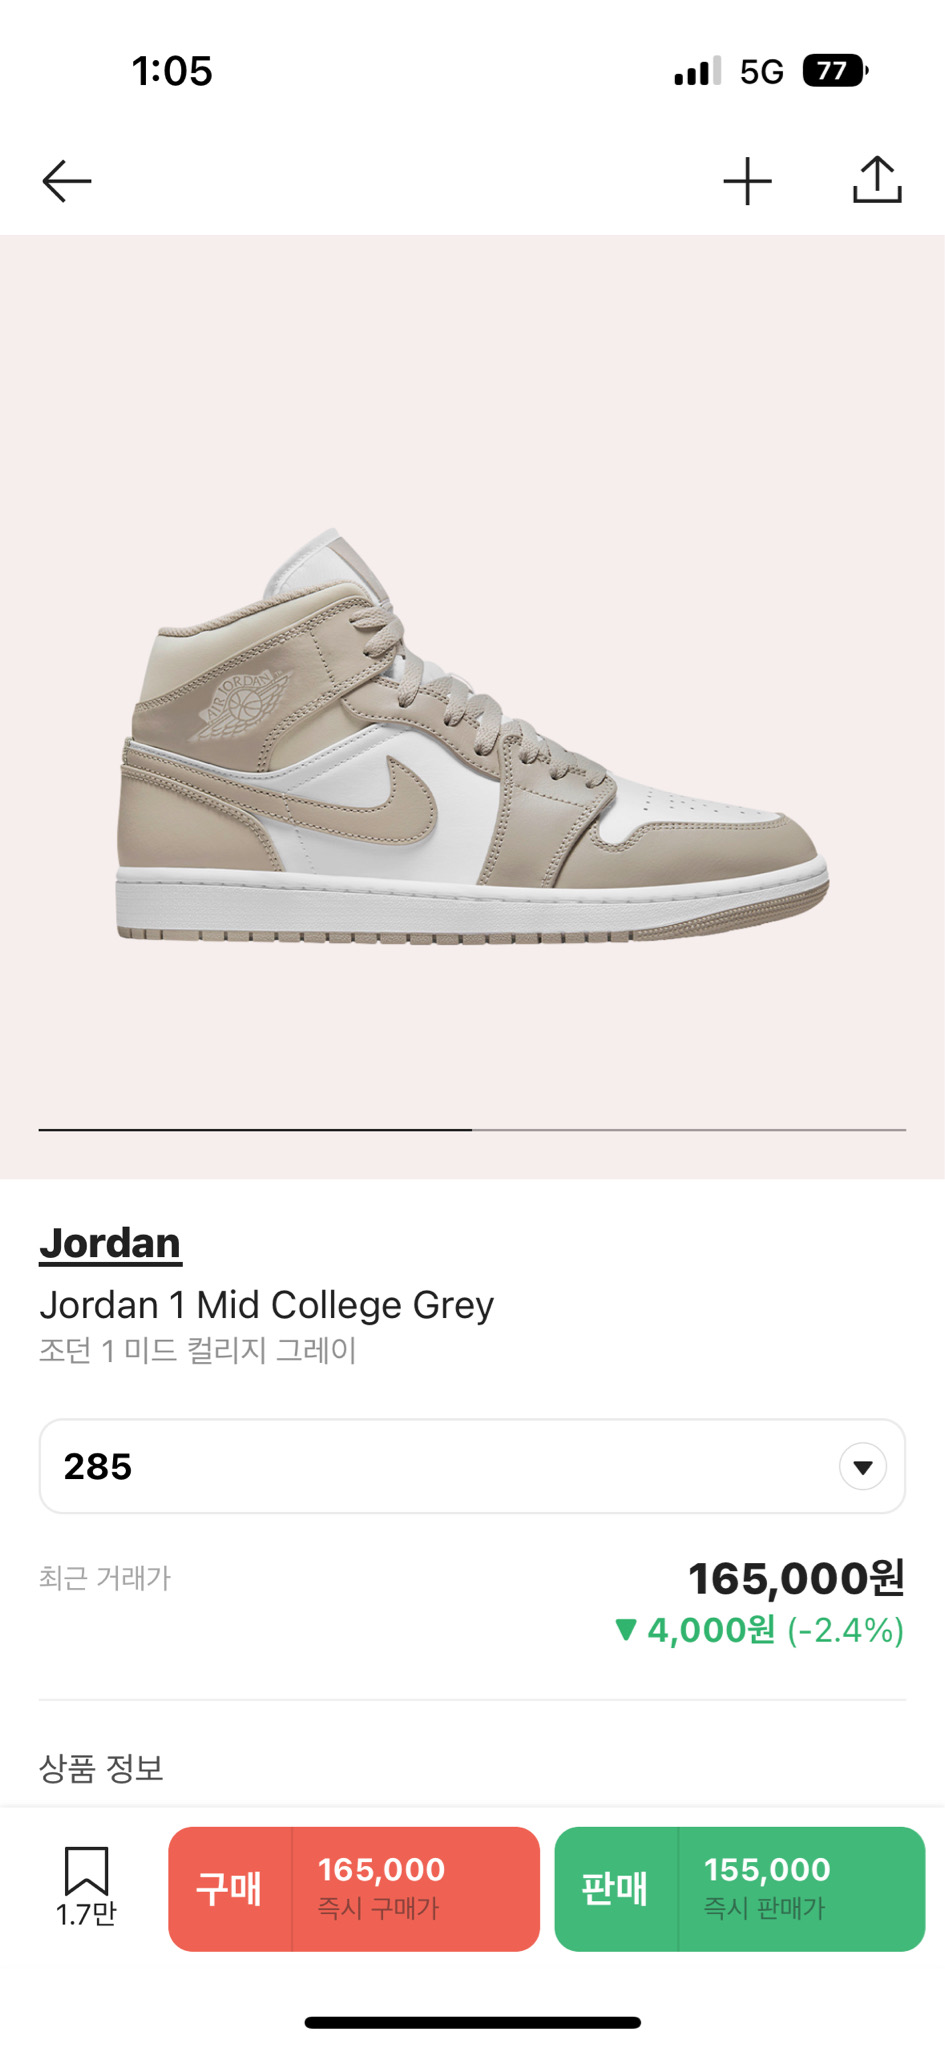The width and height of the screenshot is (945, 2048).
Task: Tap the battery indicator showing 77
Action: [x=834, y=71]
